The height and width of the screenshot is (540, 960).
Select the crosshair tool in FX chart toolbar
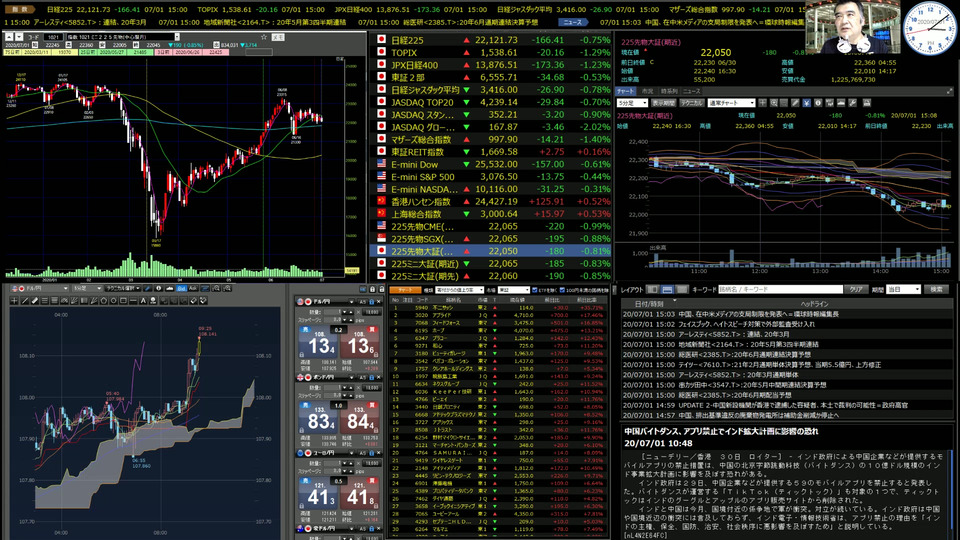click(14, 301)
